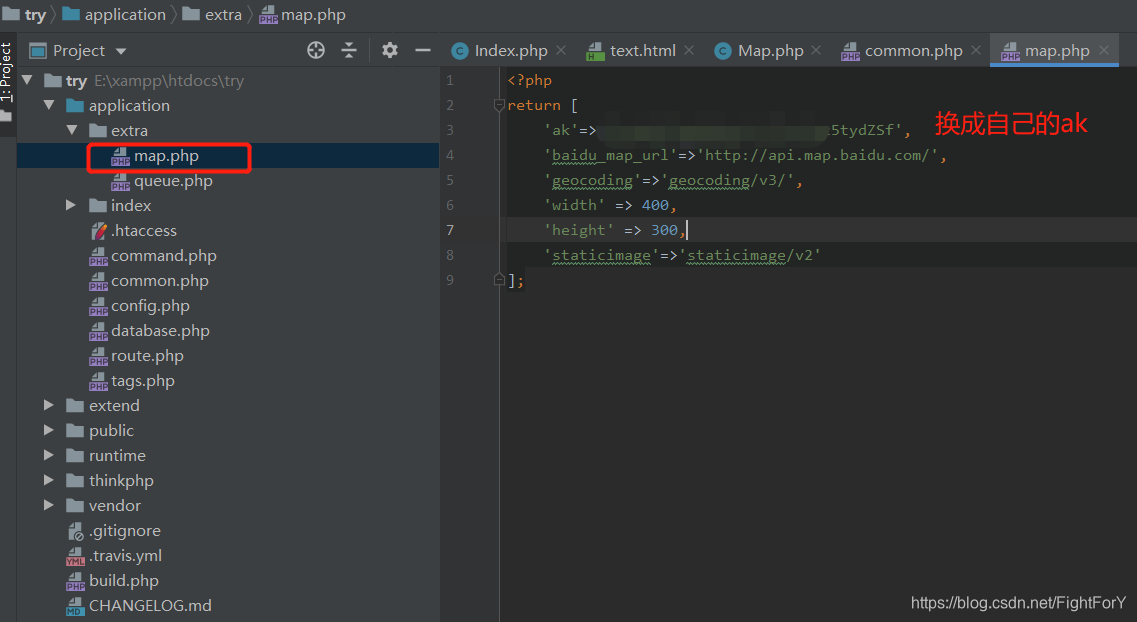Click the 'geocoding/v3/' string value

(727, 180)
